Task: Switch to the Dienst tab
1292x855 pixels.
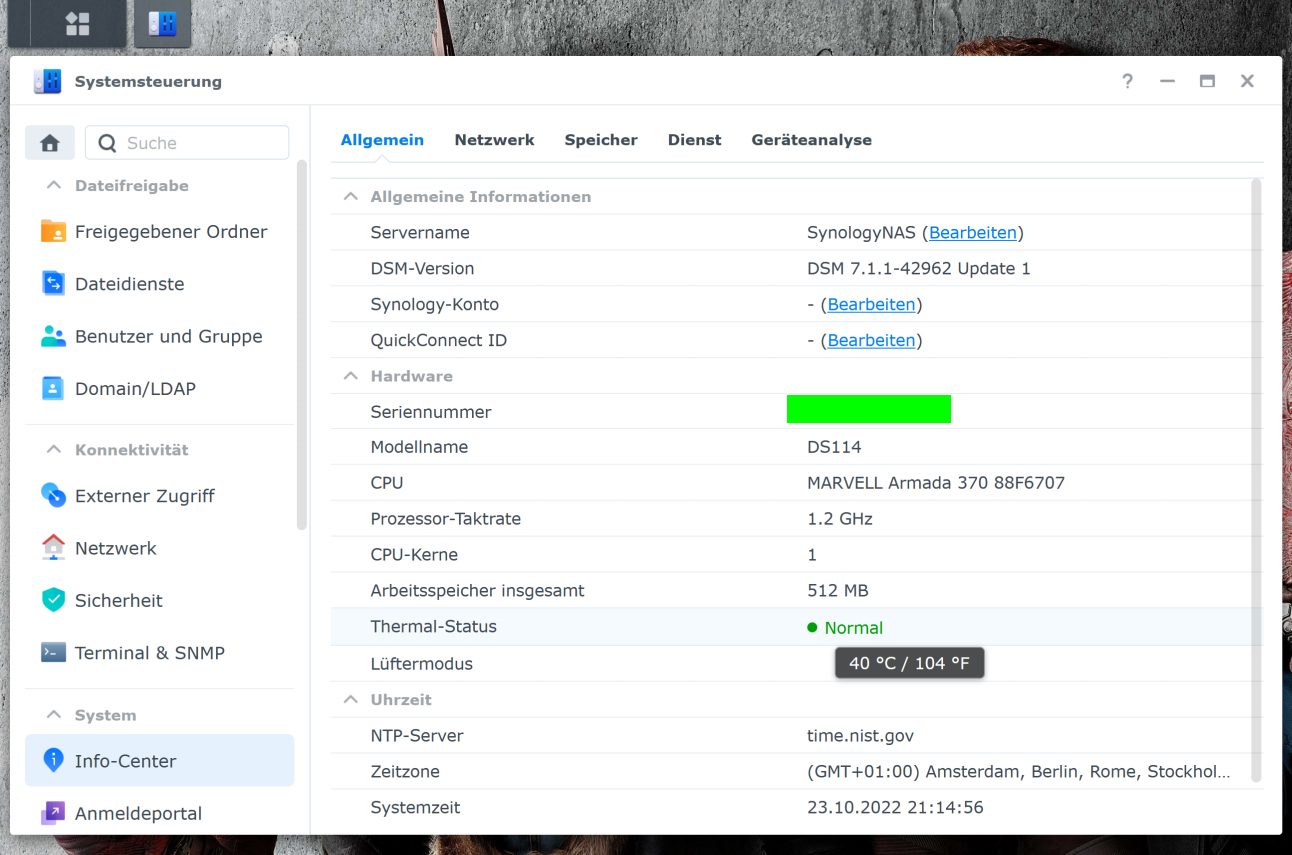Action: tap(695, 140)
